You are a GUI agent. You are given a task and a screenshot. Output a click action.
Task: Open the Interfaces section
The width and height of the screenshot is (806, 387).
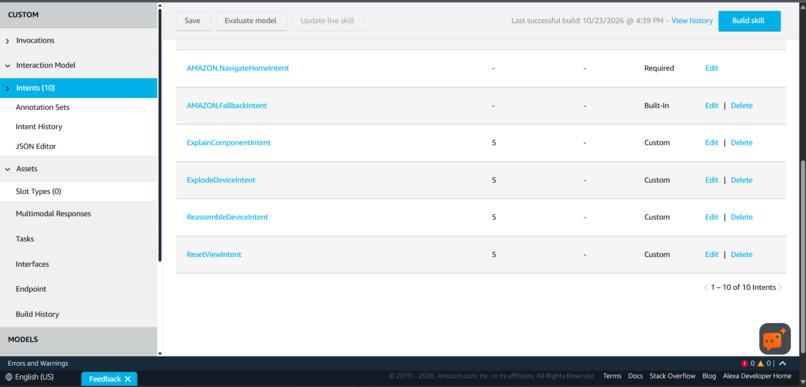(x=32, y=264)
